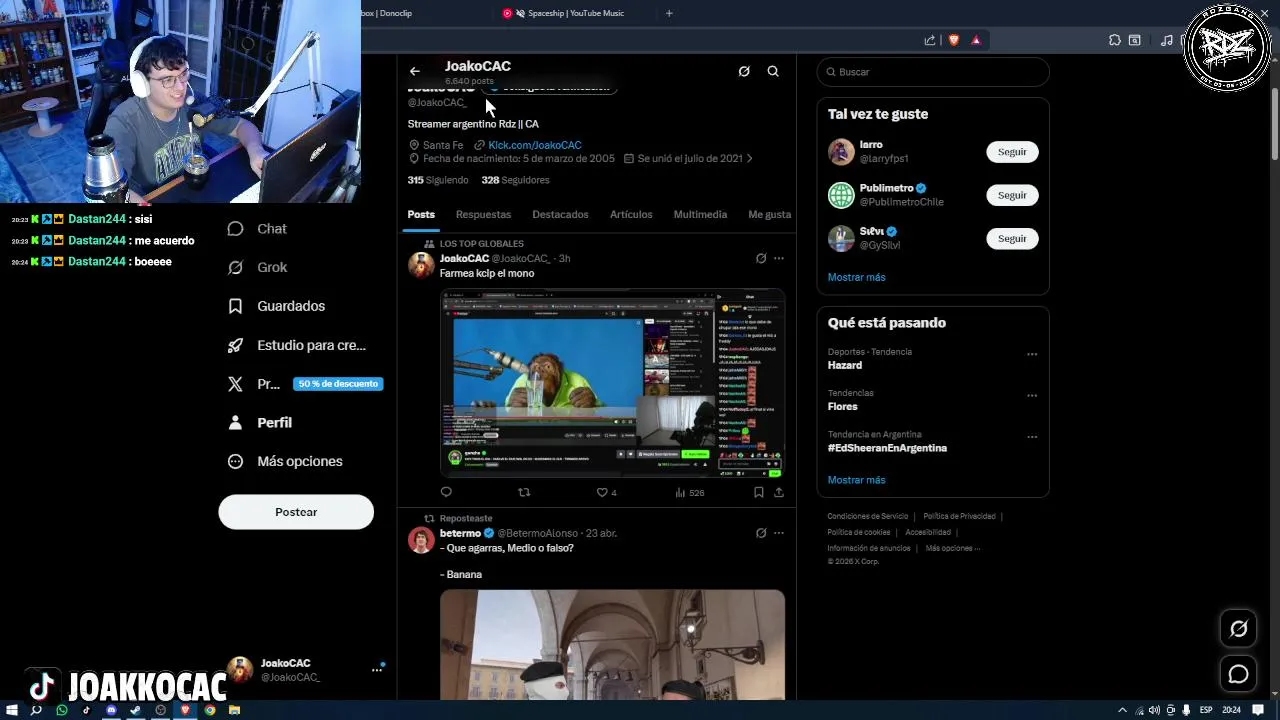Viewport: 1280px width, 720px height.
Task: Switch to the Destacados tab
Action: click(560, 214)
